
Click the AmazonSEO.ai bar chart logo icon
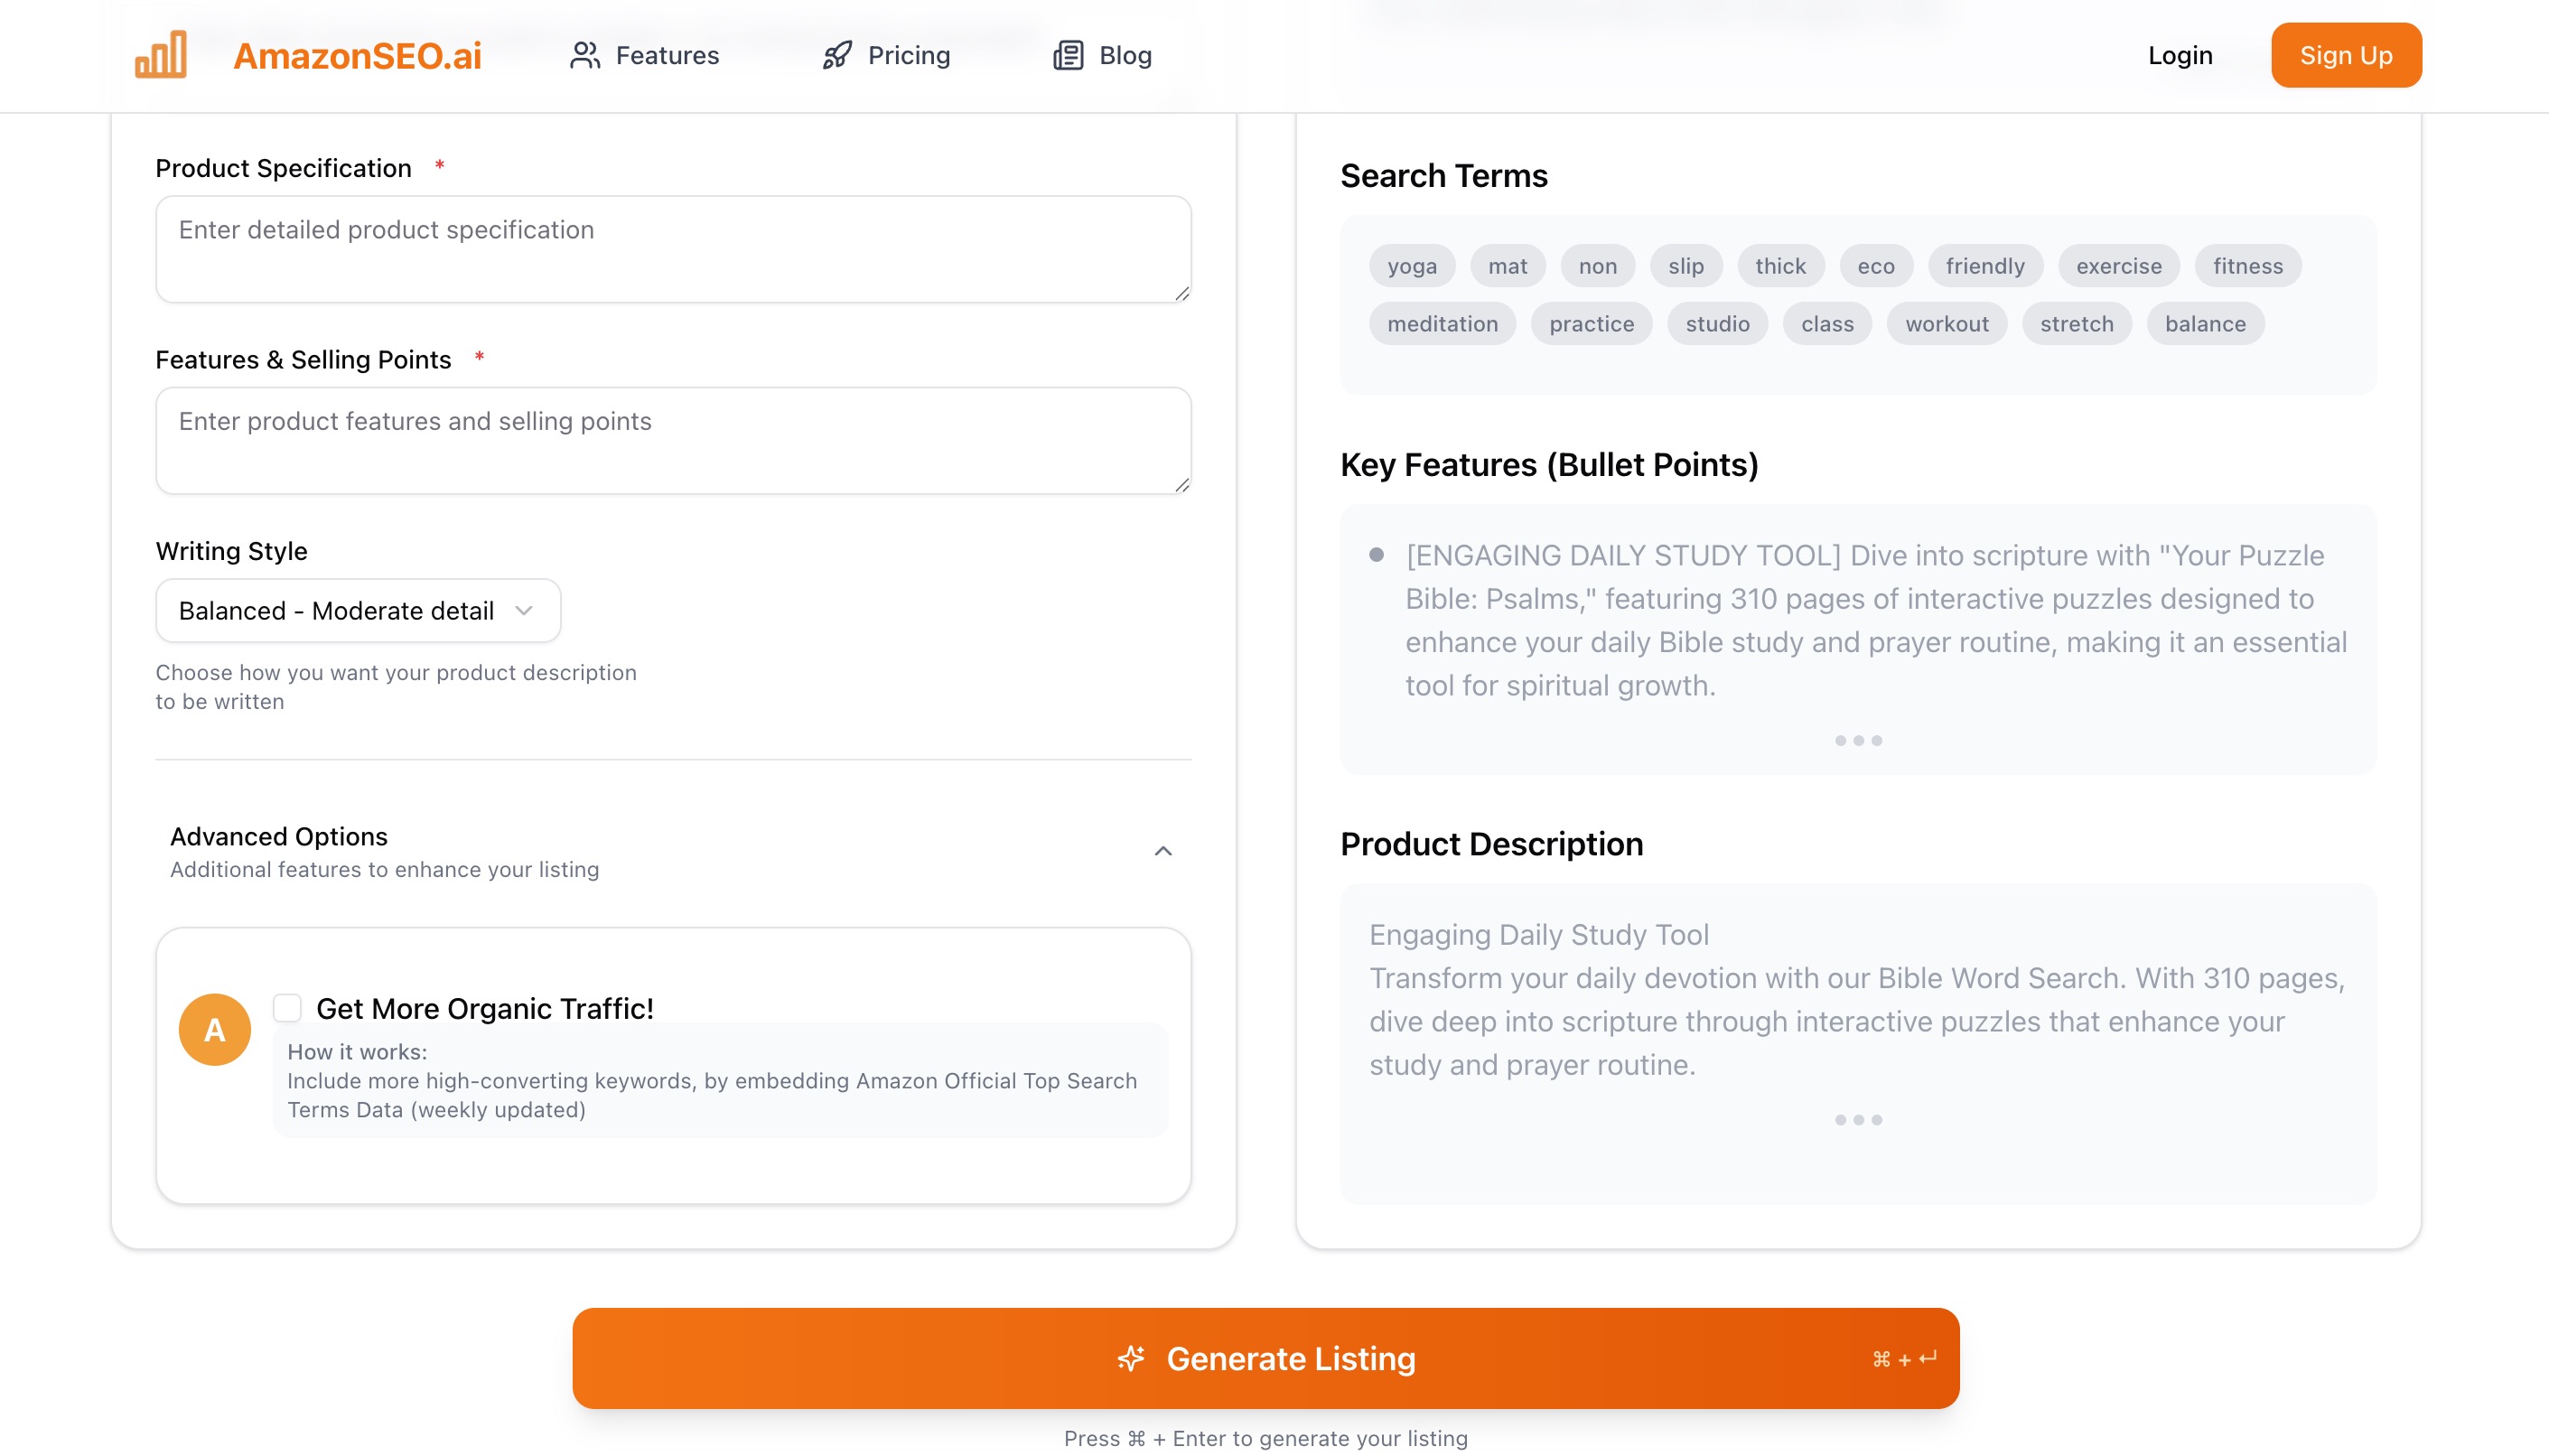click(161, 54)
